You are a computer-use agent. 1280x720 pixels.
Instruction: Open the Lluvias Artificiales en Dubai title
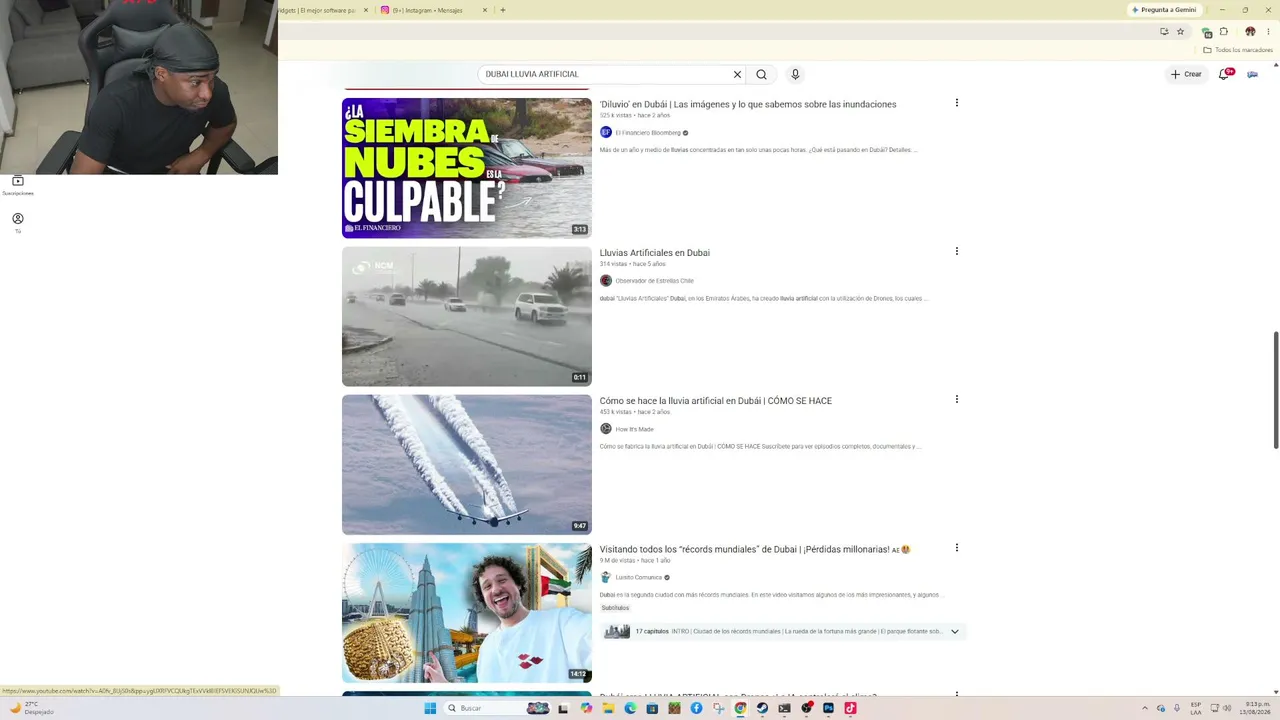(655, 253)
